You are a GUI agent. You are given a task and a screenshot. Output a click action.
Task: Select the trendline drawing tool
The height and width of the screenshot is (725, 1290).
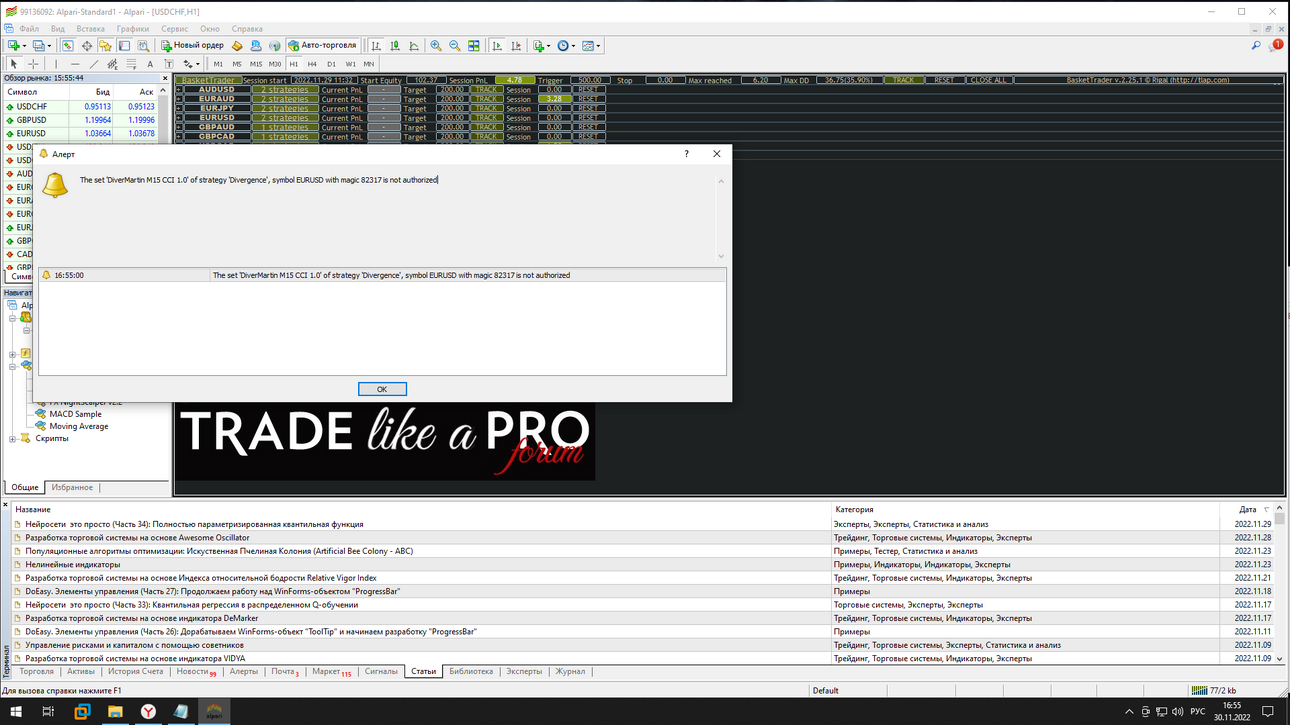(94, 64)
